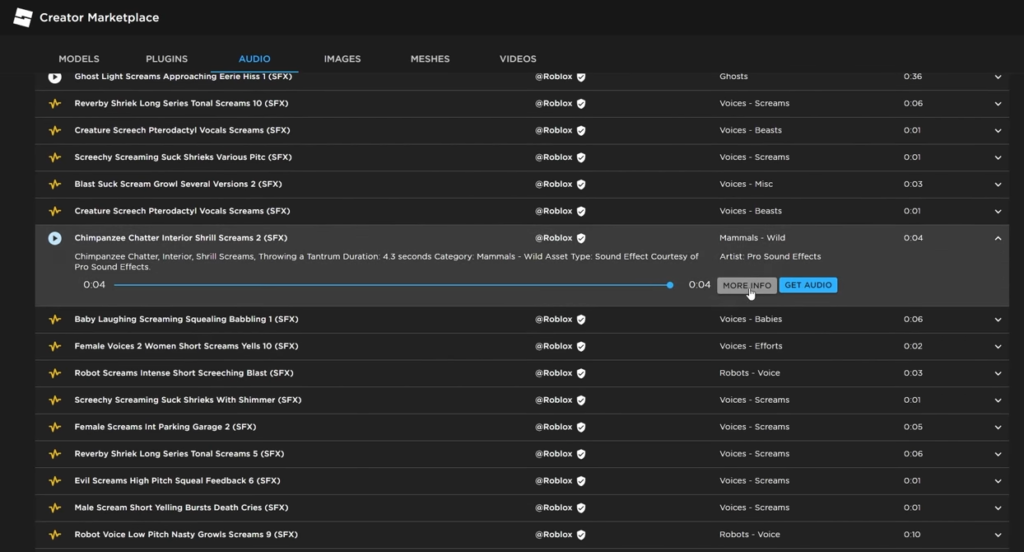1024x552 pixels.
Task: Expand Reverby Shriek Tonal Screams 10 row
Action: click(998, 104)
